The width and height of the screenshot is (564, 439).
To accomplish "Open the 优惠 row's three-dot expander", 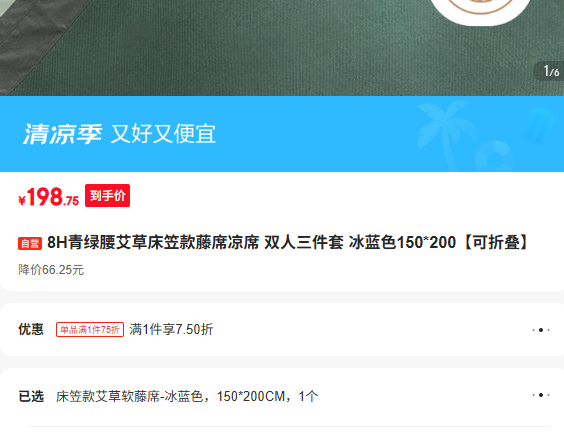I will [541, 330].
